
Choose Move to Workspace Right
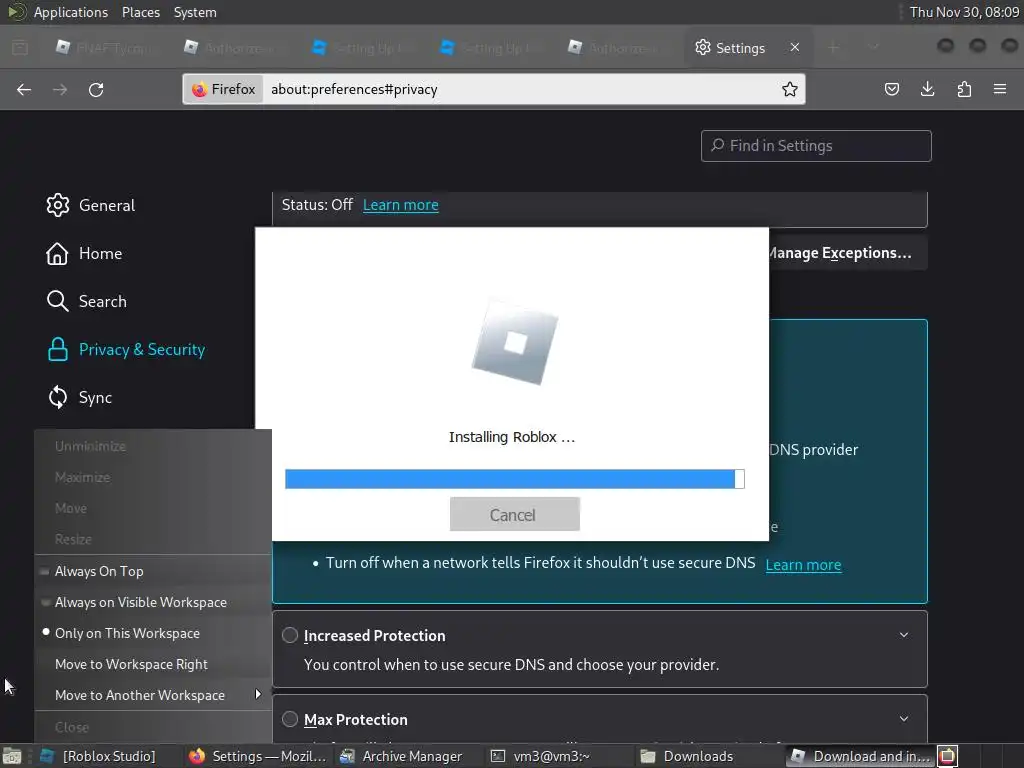153,664
